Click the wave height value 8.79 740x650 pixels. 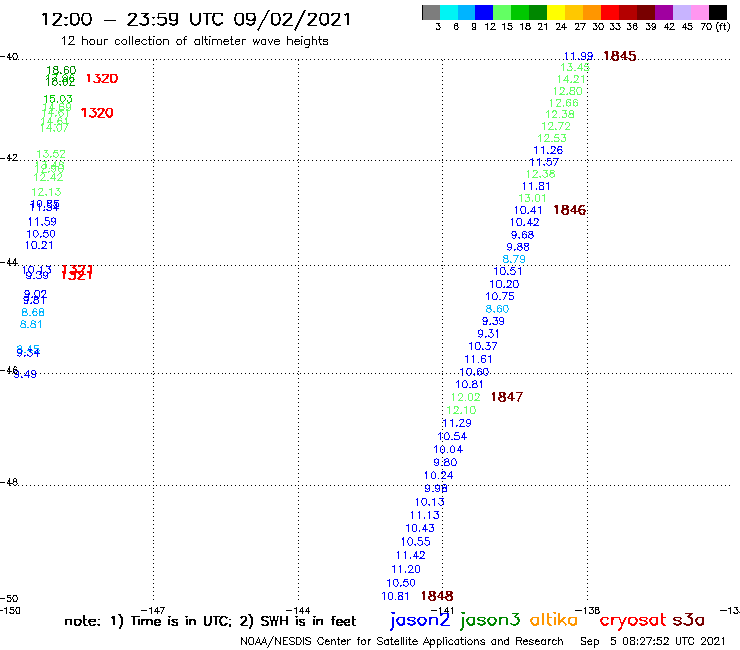tap(514, 259)
